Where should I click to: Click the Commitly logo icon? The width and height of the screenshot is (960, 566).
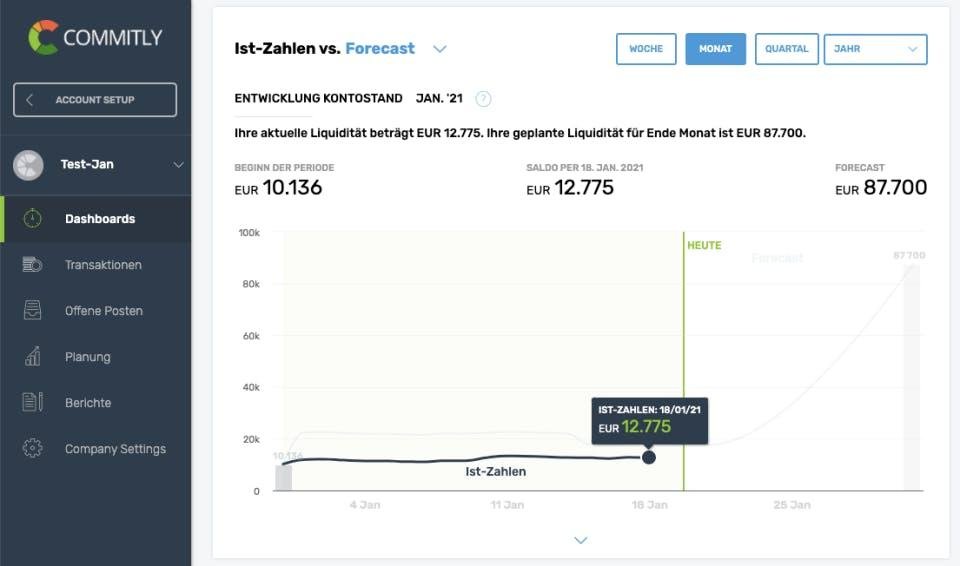tap(43, 38)
